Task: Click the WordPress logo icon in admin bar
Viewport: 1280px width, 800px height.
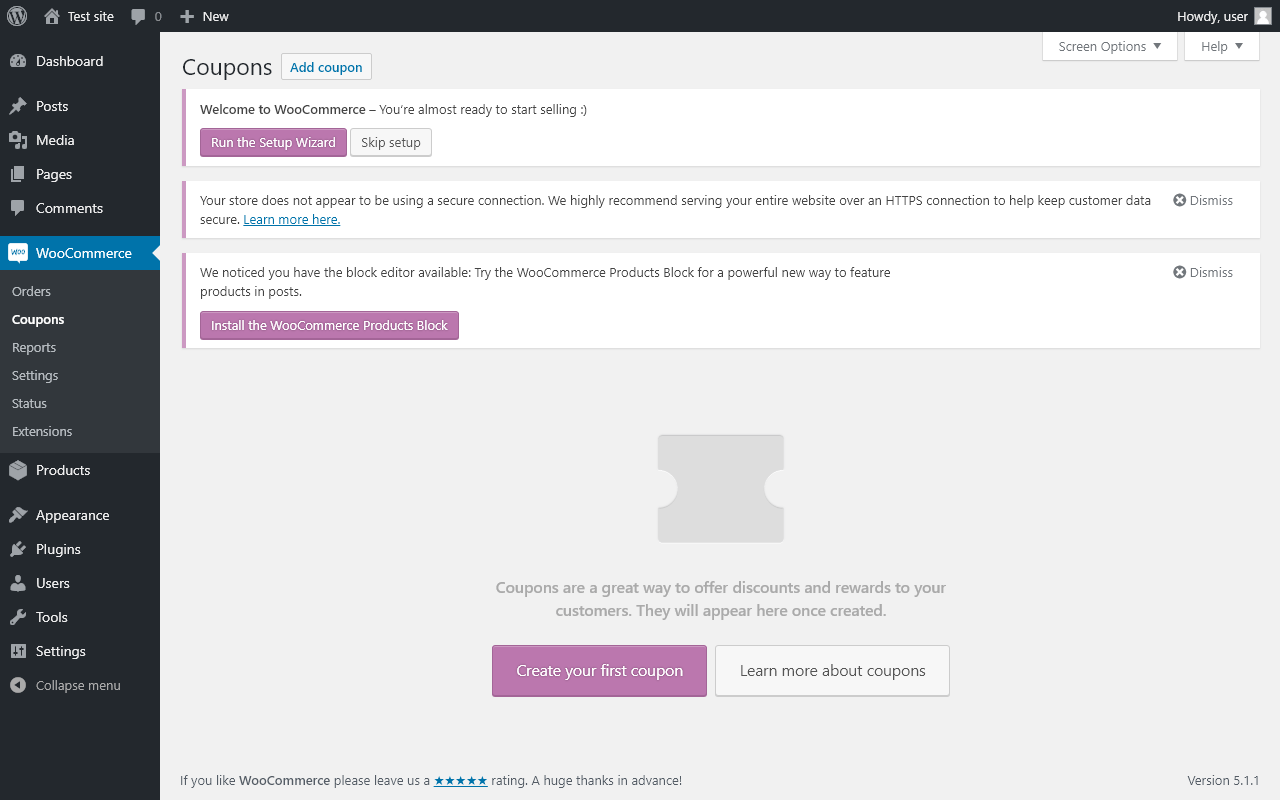Action: (x=17, y=16)
